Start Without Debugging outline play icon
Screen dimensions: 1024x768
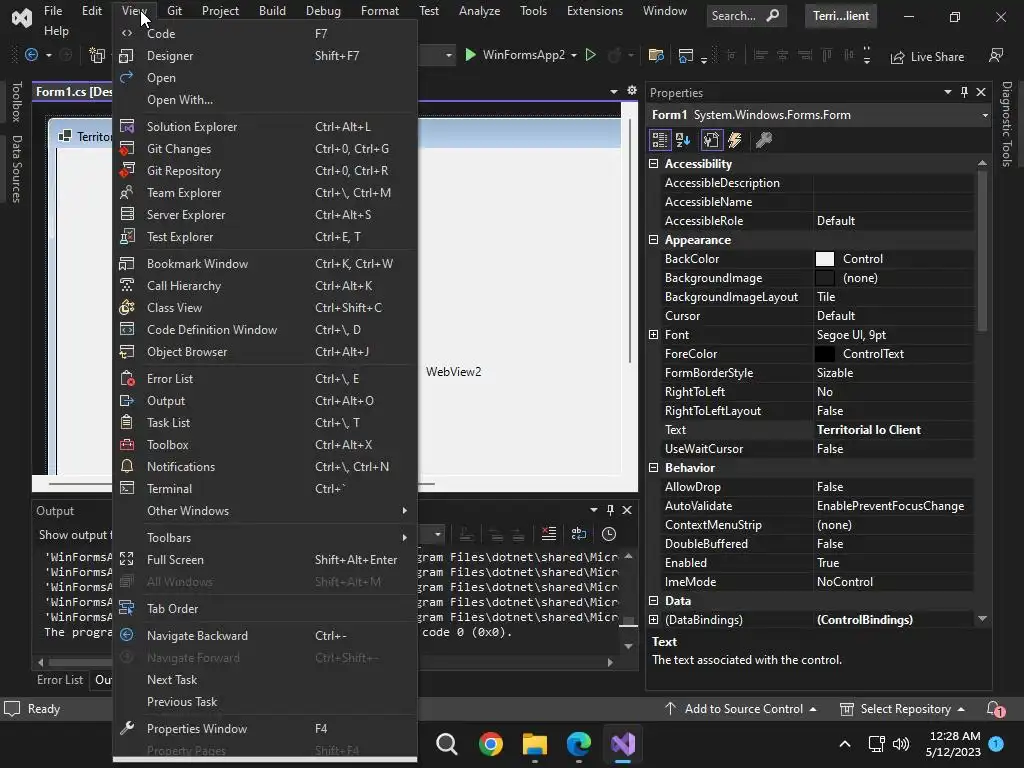590,56
